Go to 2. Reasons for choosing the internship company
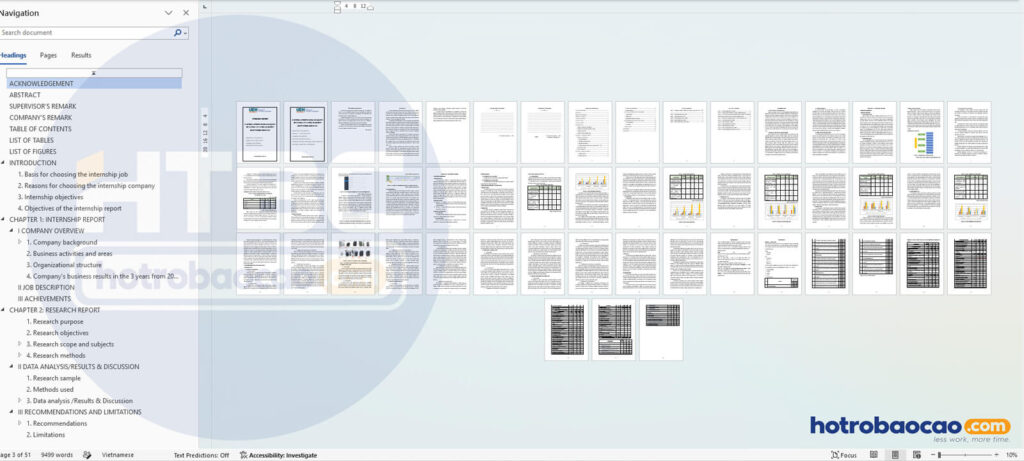This screenshot has height=461, width=1024. (86, 186)
